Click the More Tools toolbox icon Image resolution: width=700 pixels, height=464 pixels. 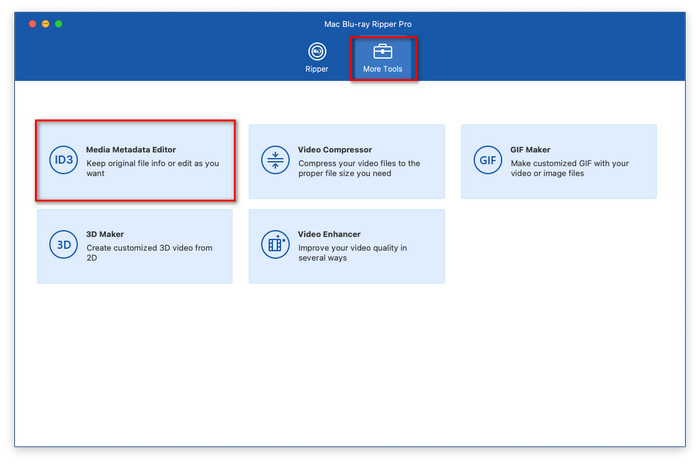click(x=384, y=50)
